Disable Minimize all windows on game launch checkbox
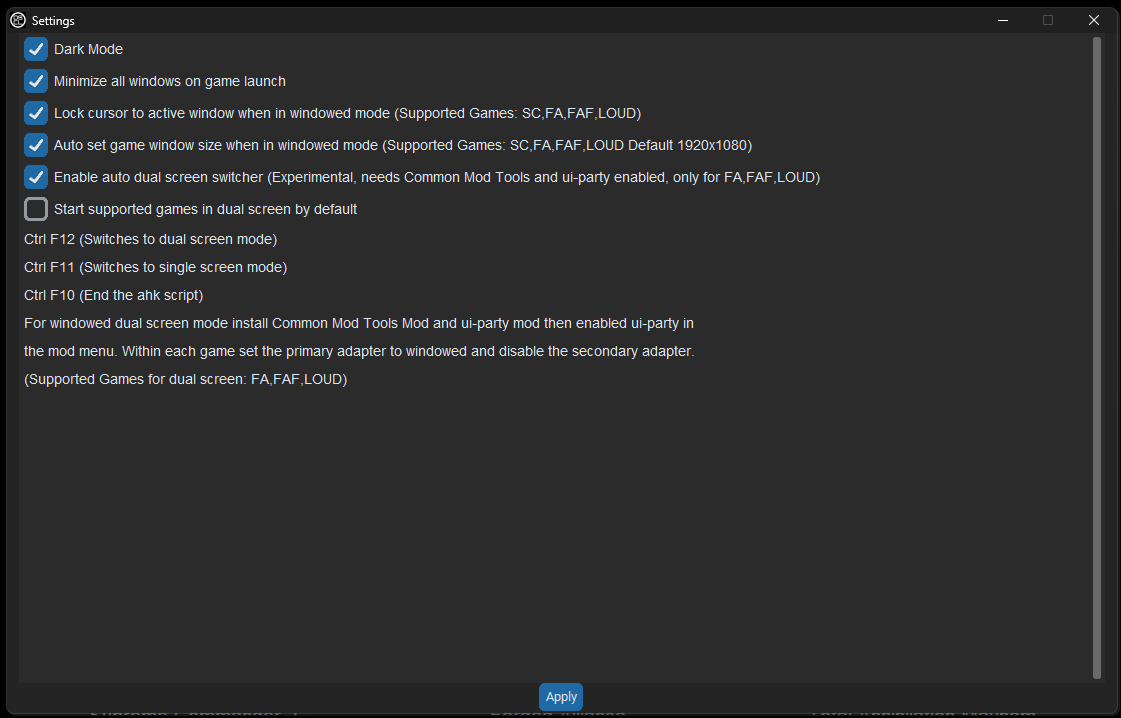Screen dimensions: 1121x718 36,82
